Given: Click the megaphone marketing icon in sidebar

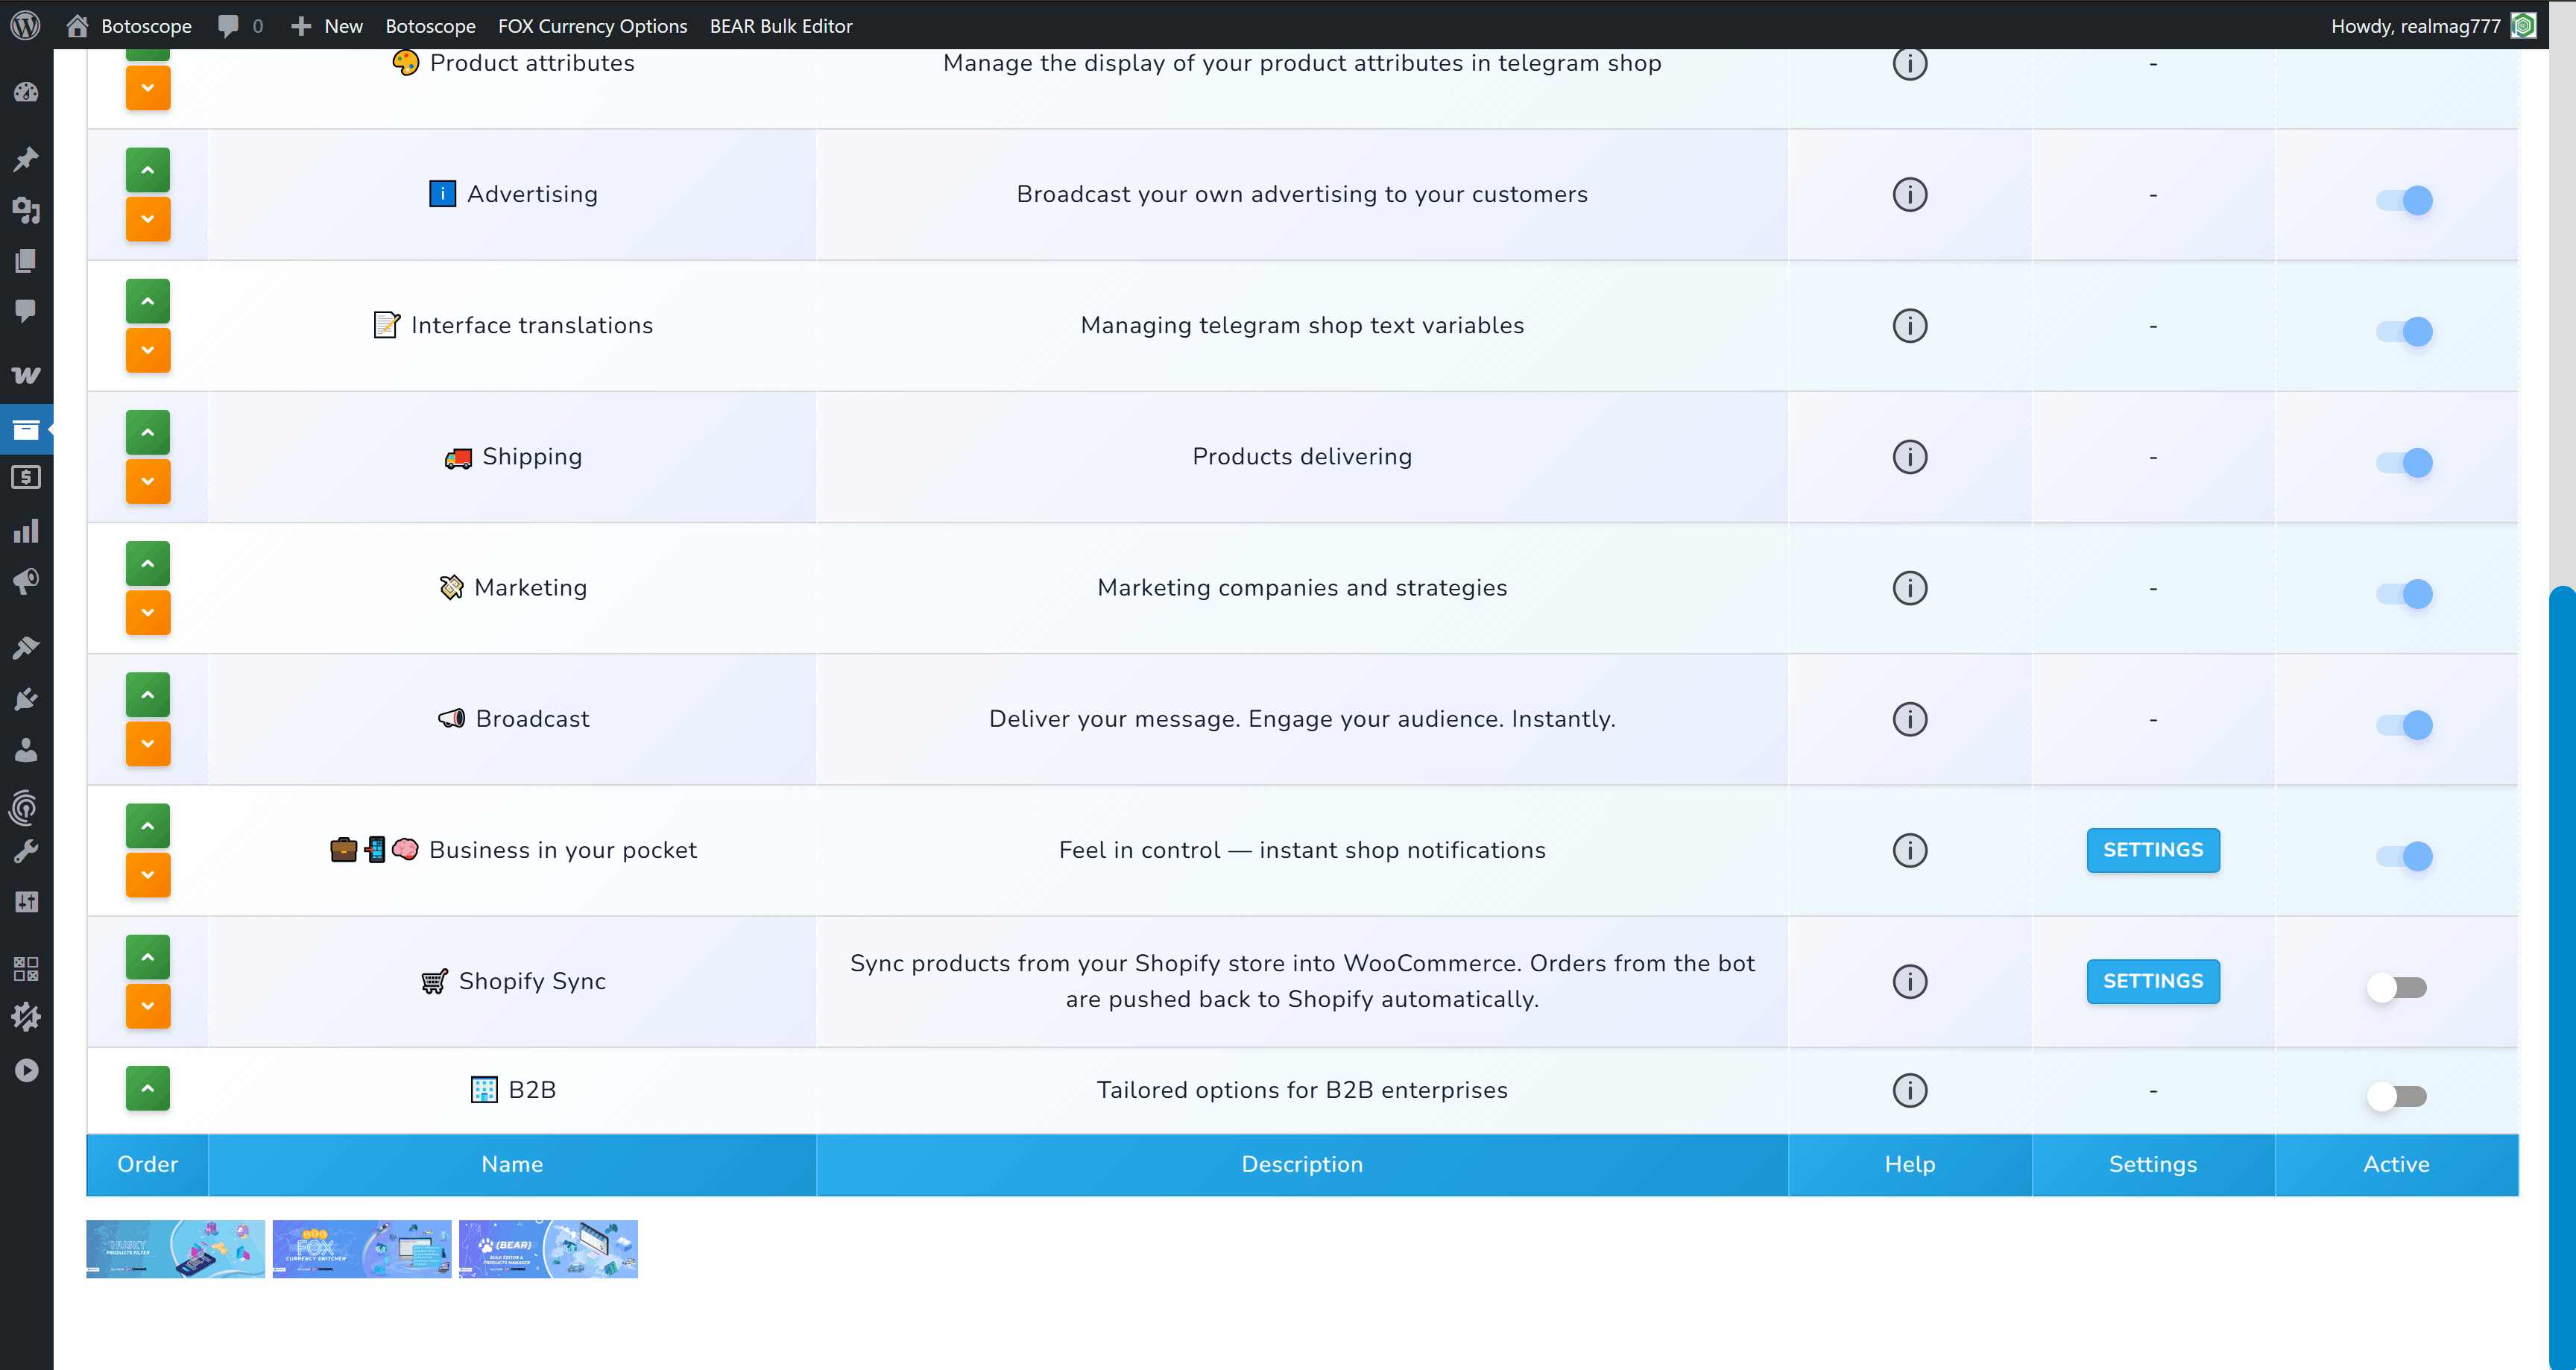Looking at the screenshot, I should pyautogui.click(x=27, y=580).
